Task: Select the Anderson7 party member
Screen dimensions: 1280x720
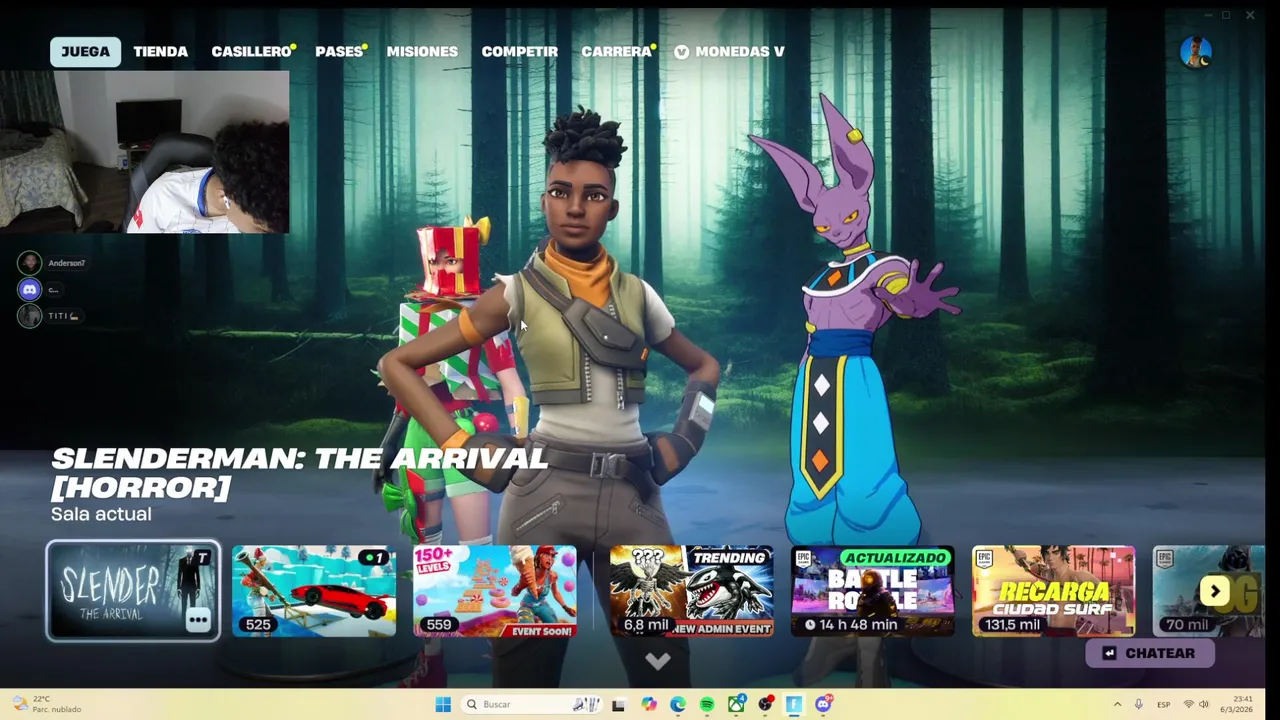Action: coord(52,263)
